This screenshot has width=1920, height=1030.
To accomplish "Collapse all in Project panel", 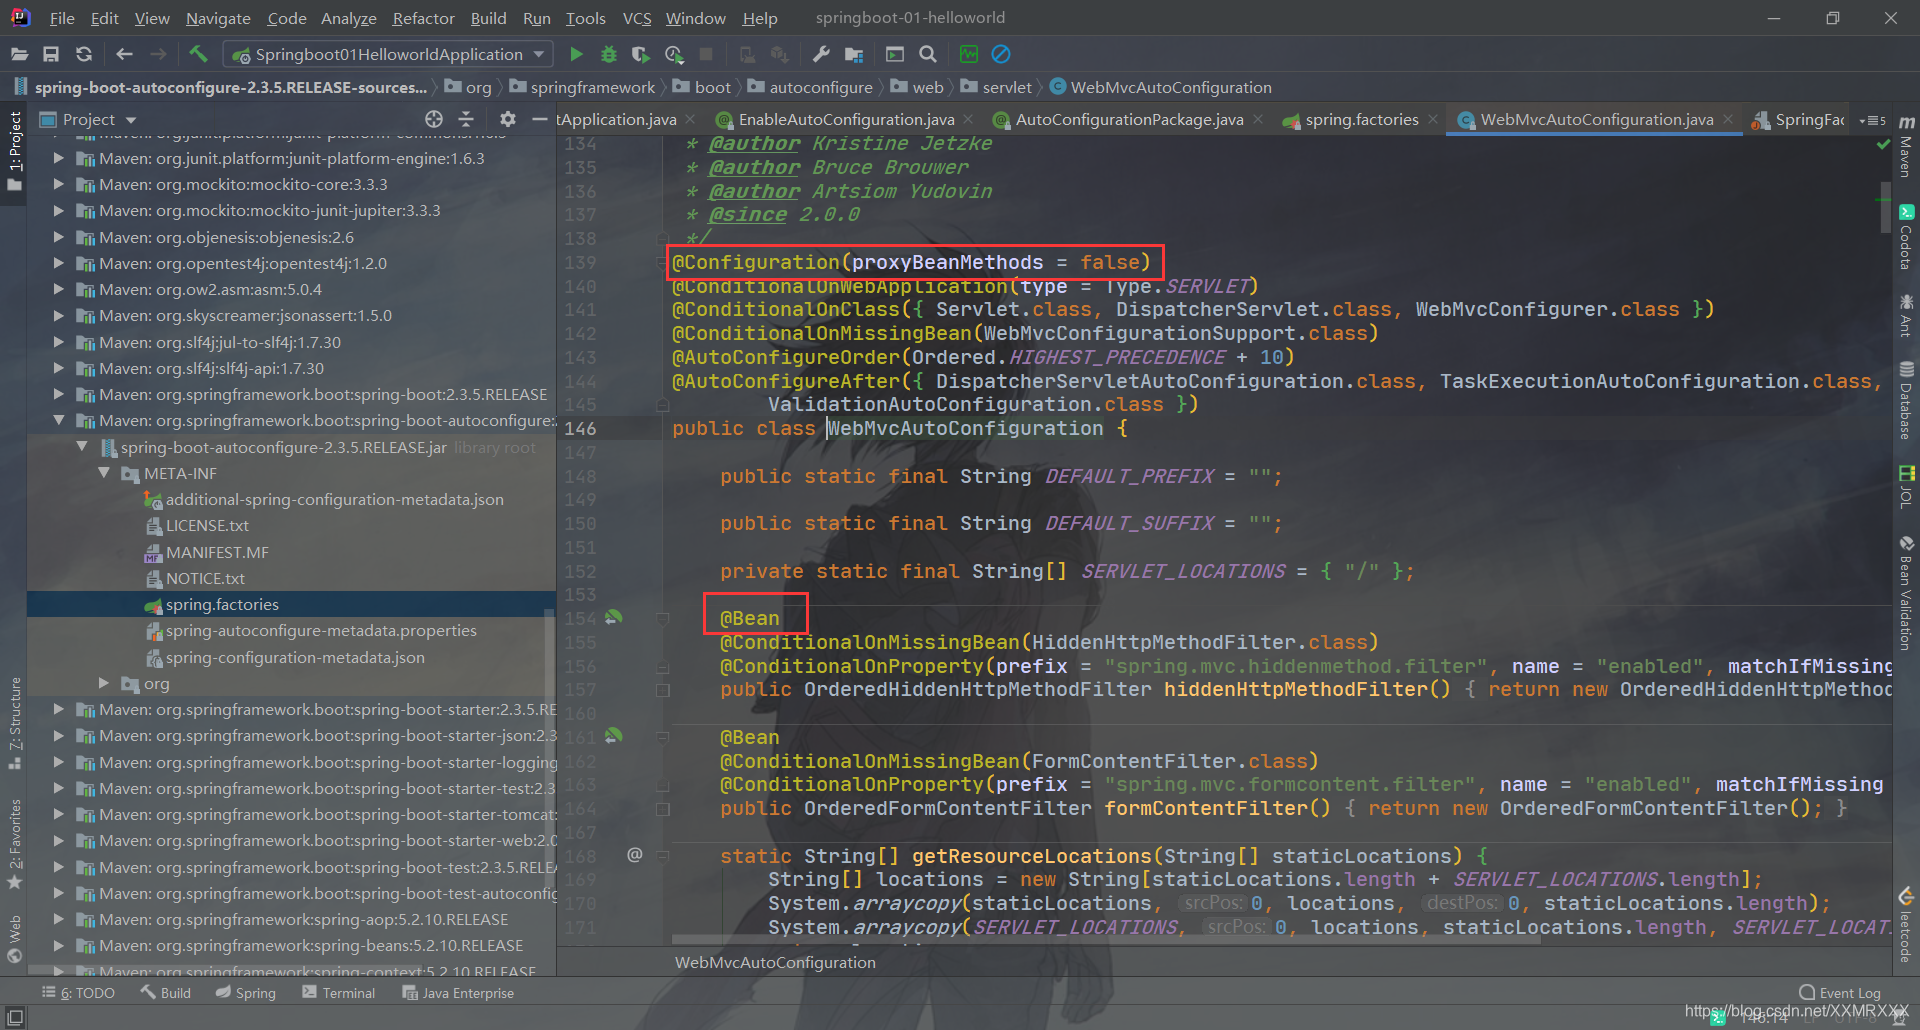I will 466,119.
